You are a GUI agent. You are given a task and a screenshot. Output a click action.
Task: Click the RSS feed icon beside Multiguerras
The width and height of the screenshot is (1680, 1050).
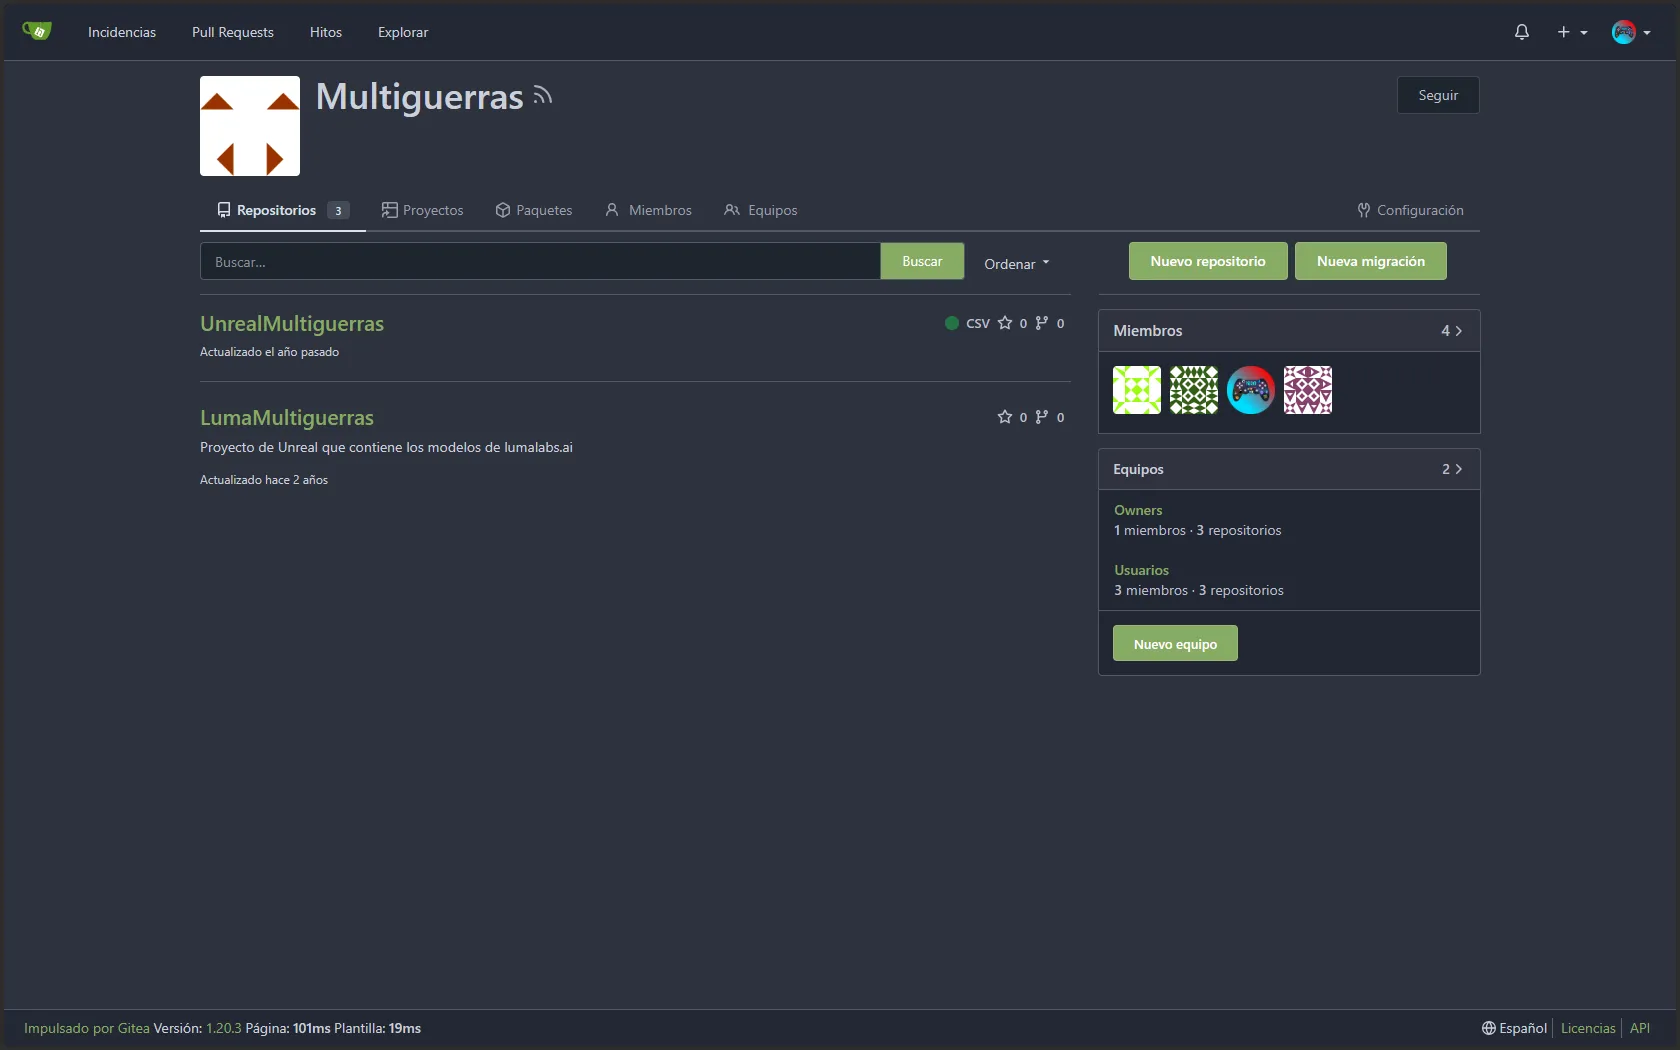click(x=543, y=95)
